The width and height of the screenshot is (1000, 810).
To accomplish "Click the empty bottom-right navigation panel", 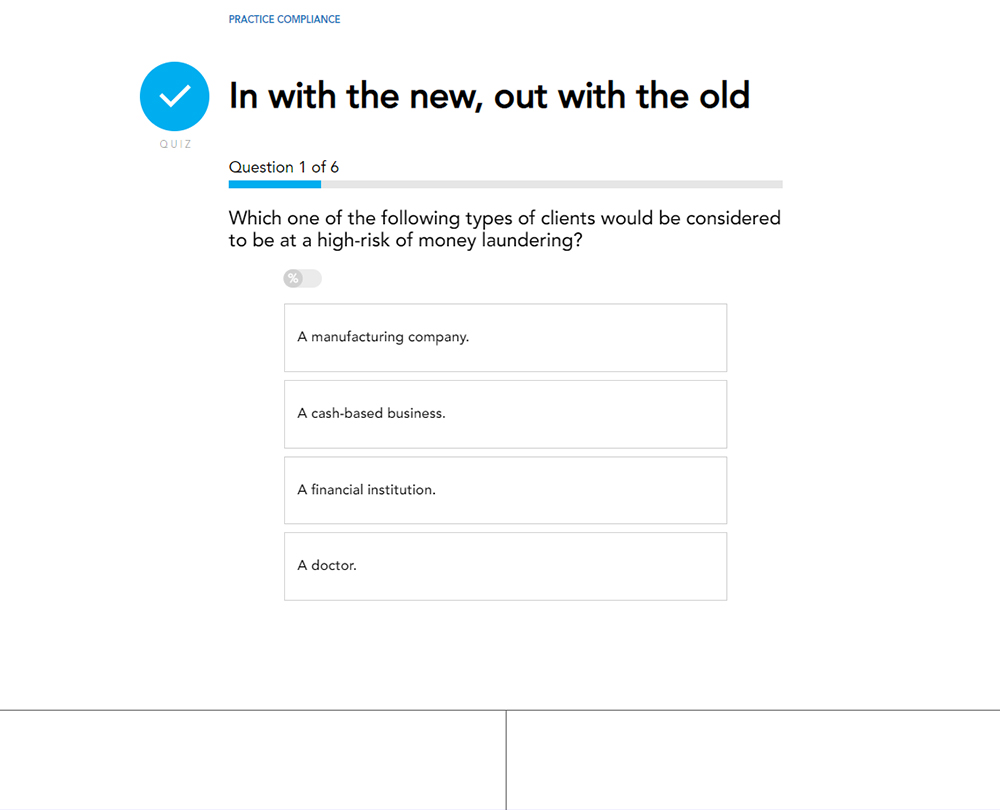I will 753,760.
